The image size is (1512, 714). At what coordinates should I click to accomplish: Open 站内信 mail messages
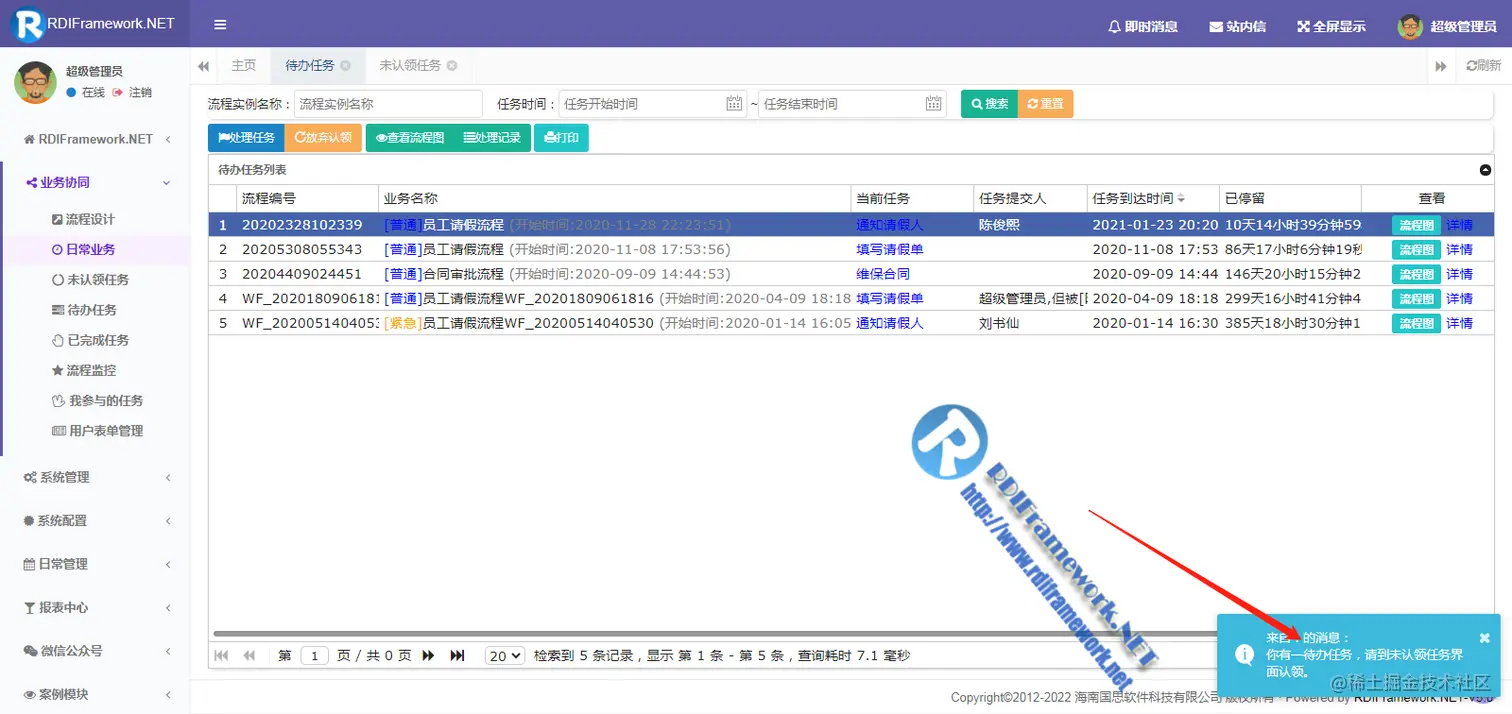(x=1236, y=27)
